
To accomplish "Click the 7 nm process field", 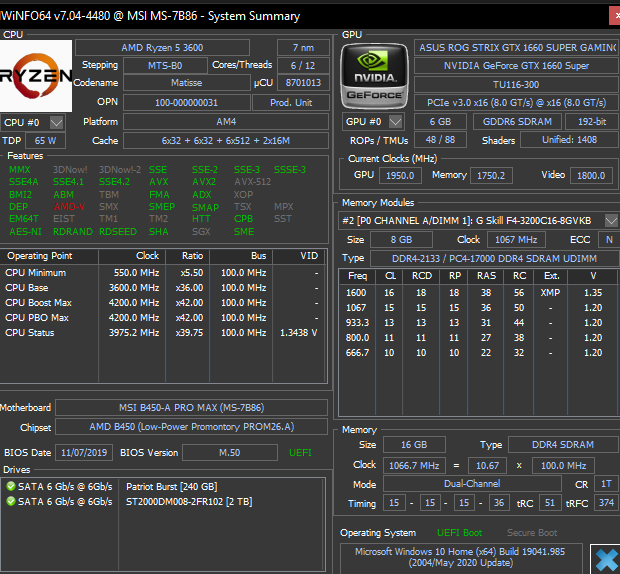I will point(303,48).
